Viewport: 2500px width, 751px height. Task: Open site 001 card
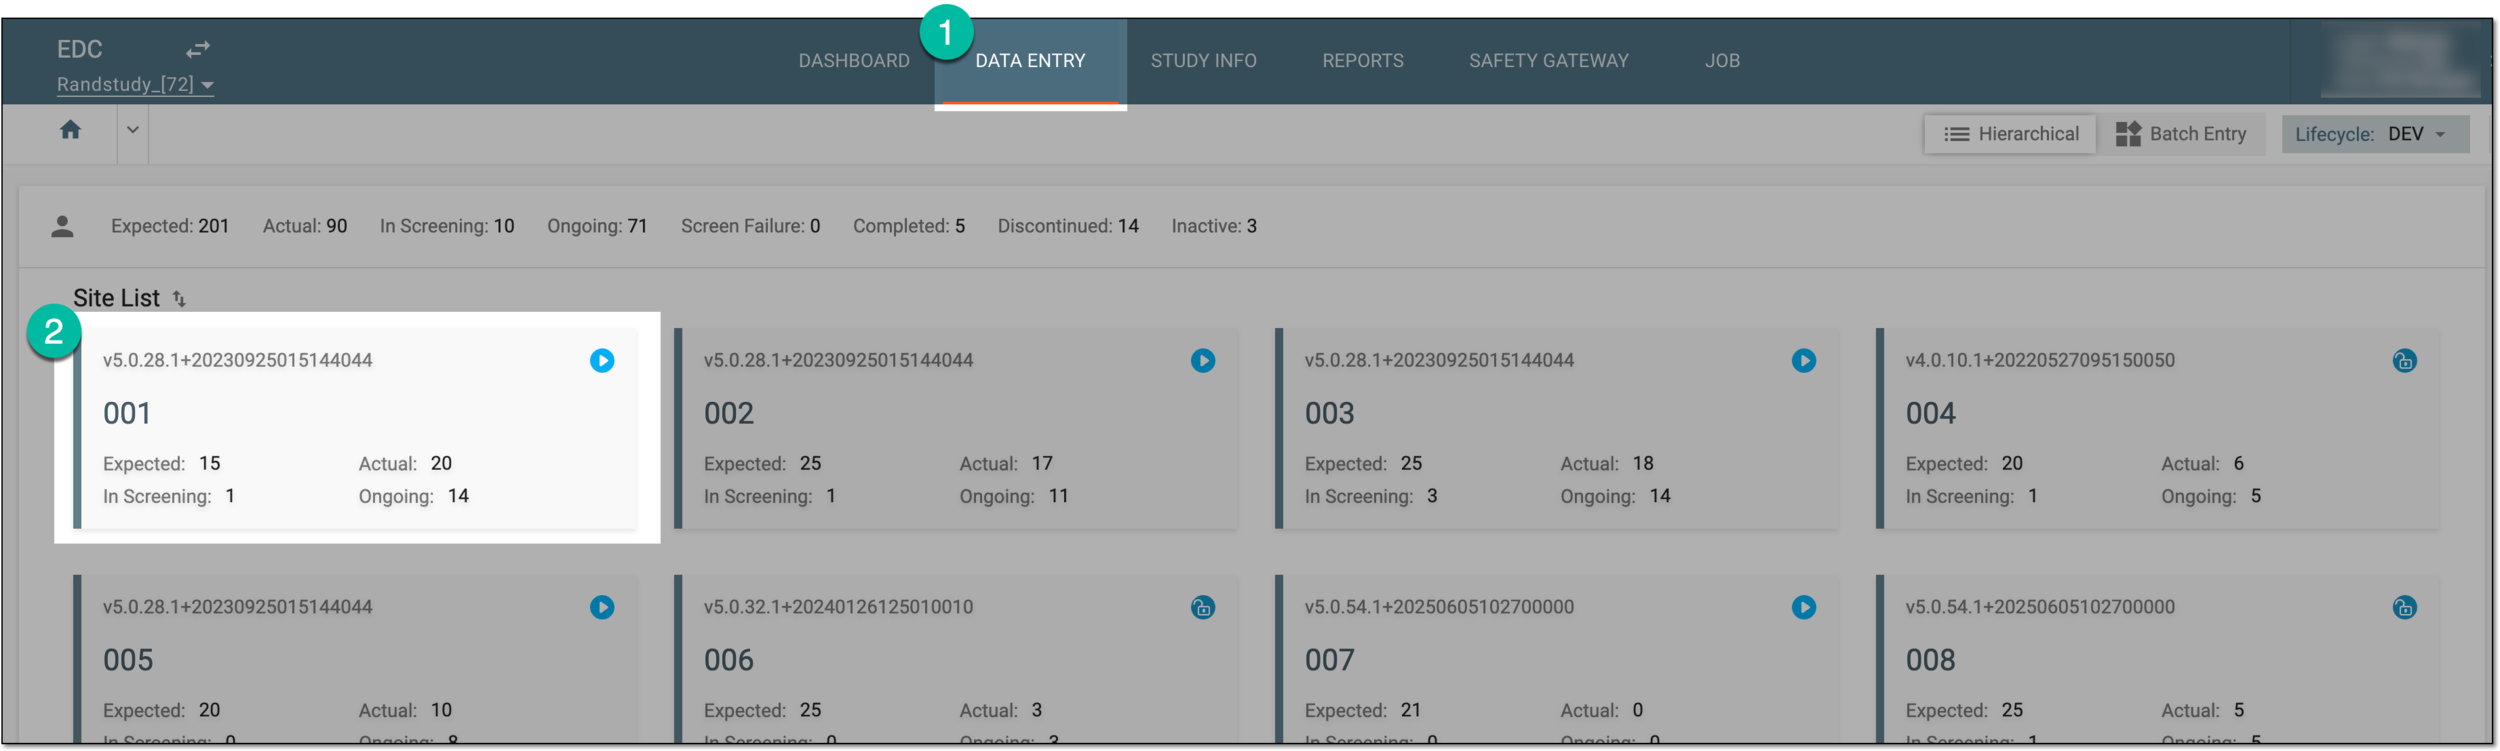tap(357, 429)
